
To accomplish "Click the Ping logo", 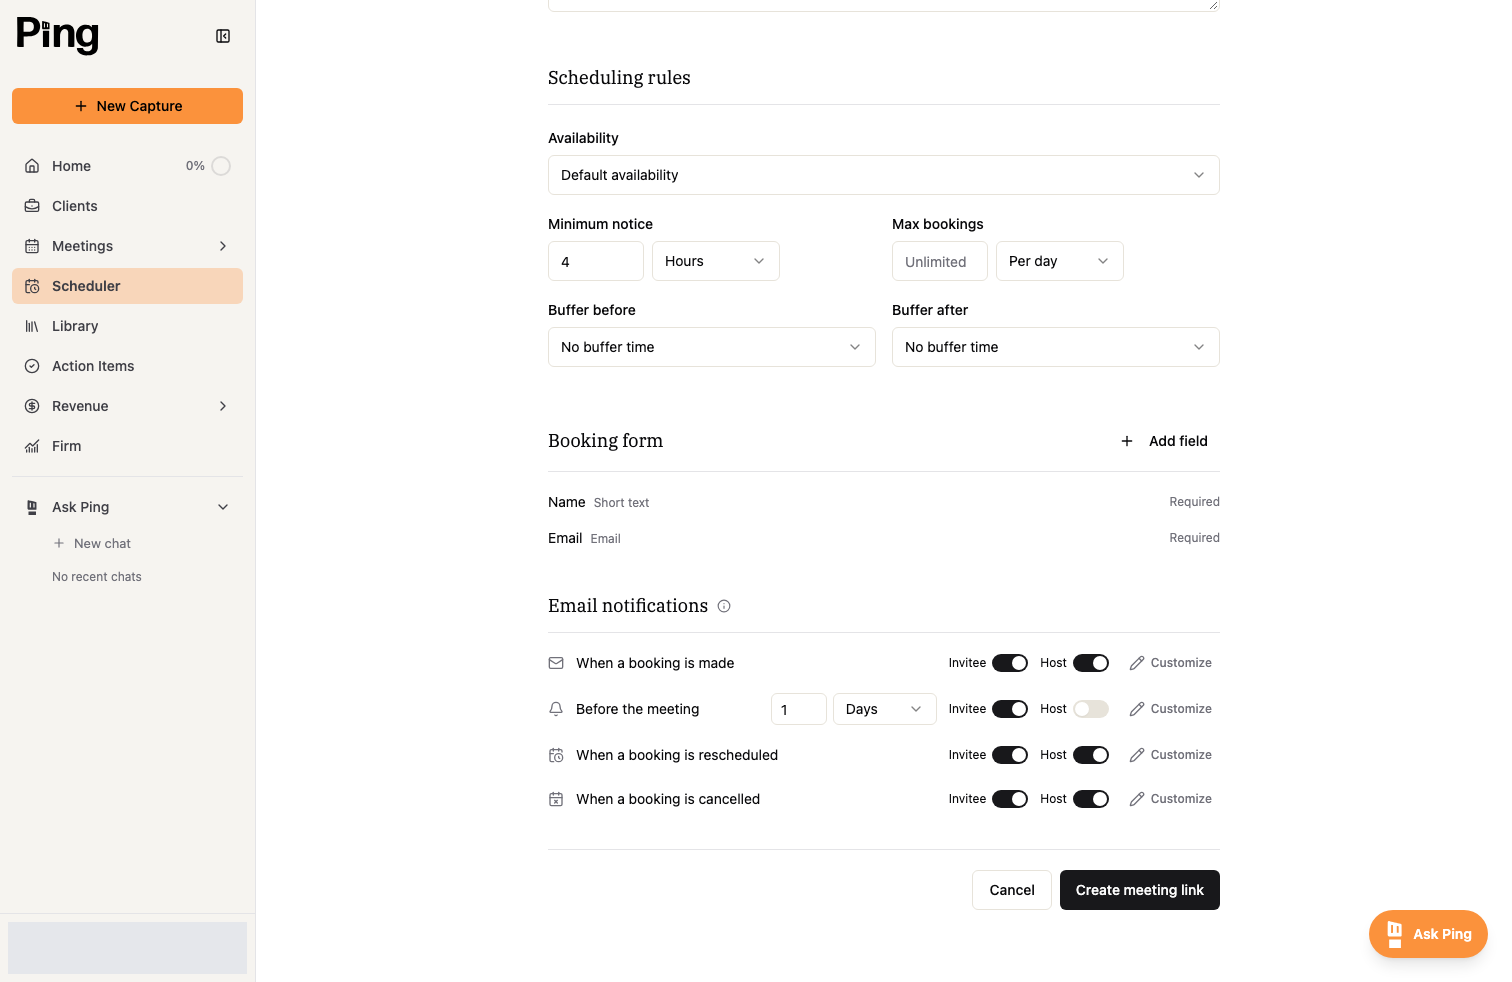I will [57, 35].
